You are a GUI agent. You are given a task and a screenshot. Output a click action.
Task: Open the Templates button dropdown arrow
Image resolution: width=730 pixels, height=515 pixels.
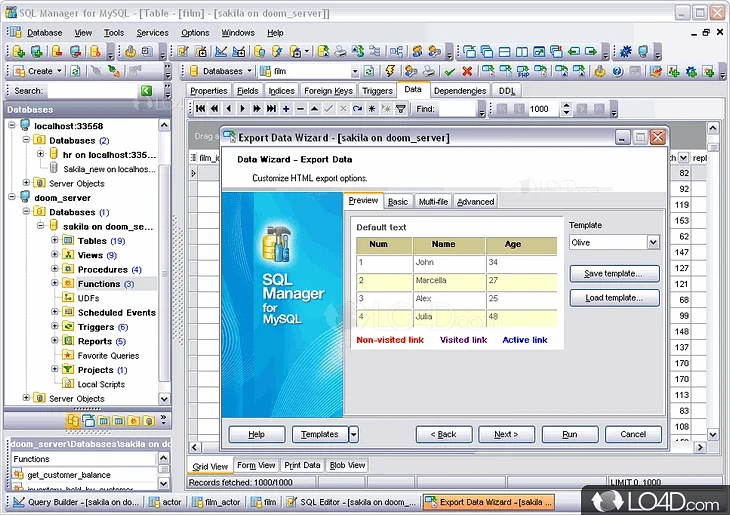click(353, 434)
